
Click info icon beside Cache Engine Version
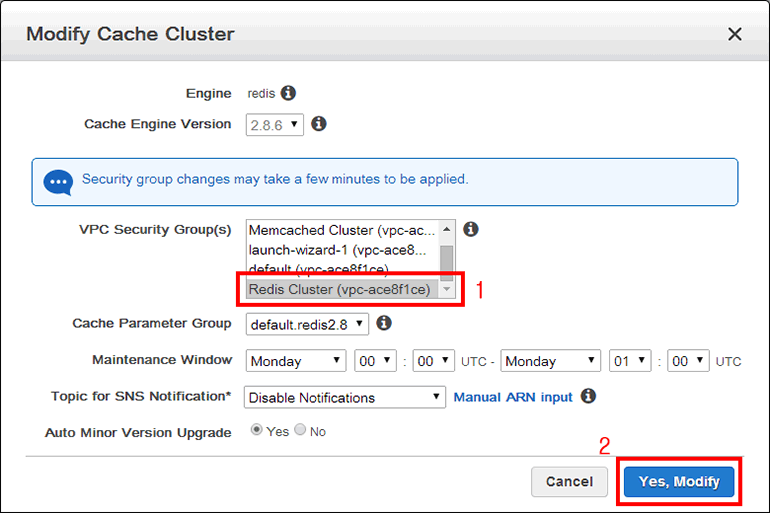[x=319, y=124]
